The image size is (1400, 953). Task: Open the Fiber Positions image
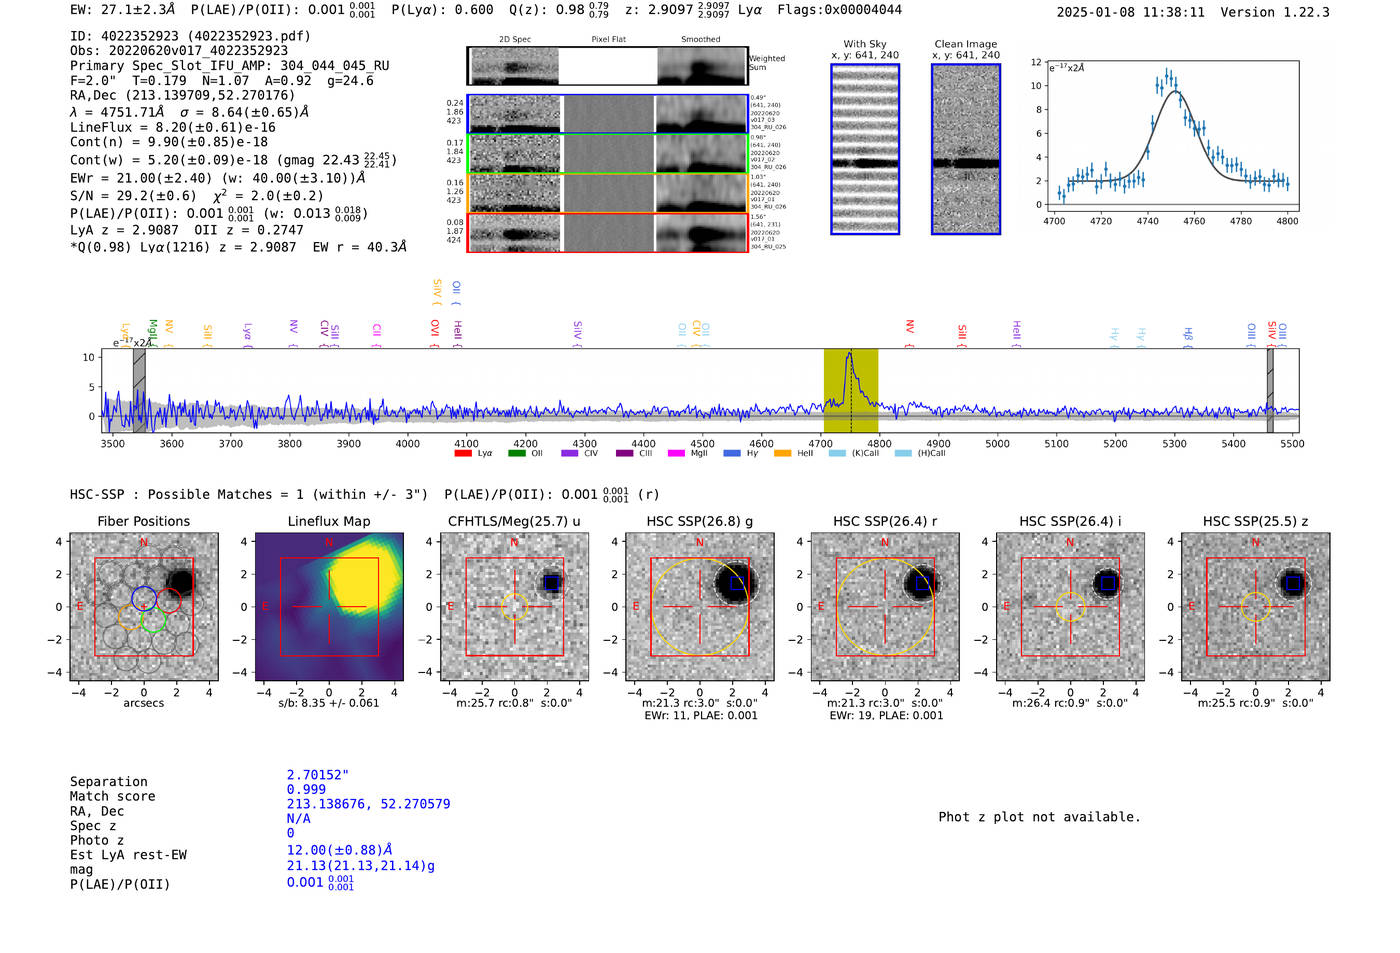click(x=144, y=607)
